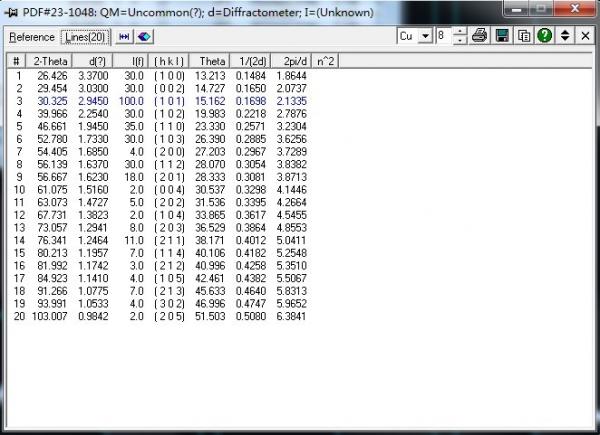Click hkl (1 0 3) cell

[x=169, y=139]
